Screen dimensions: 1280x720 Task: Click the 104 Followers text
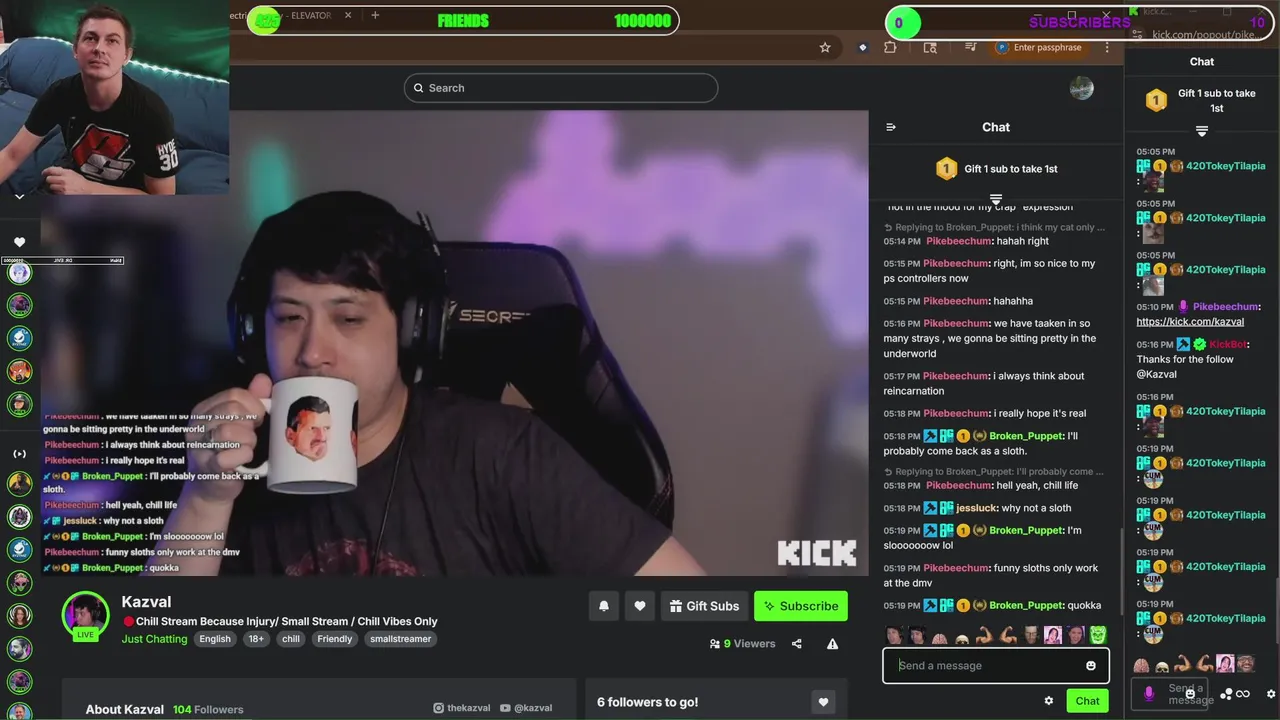[208, 709]
